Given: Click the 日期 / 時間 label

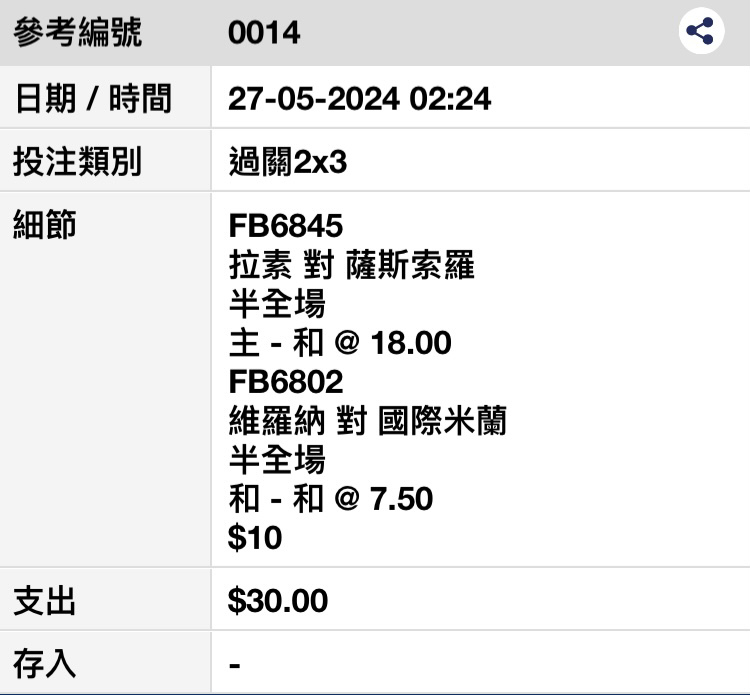Looking at the screenshot, I should tap(93, 99).
